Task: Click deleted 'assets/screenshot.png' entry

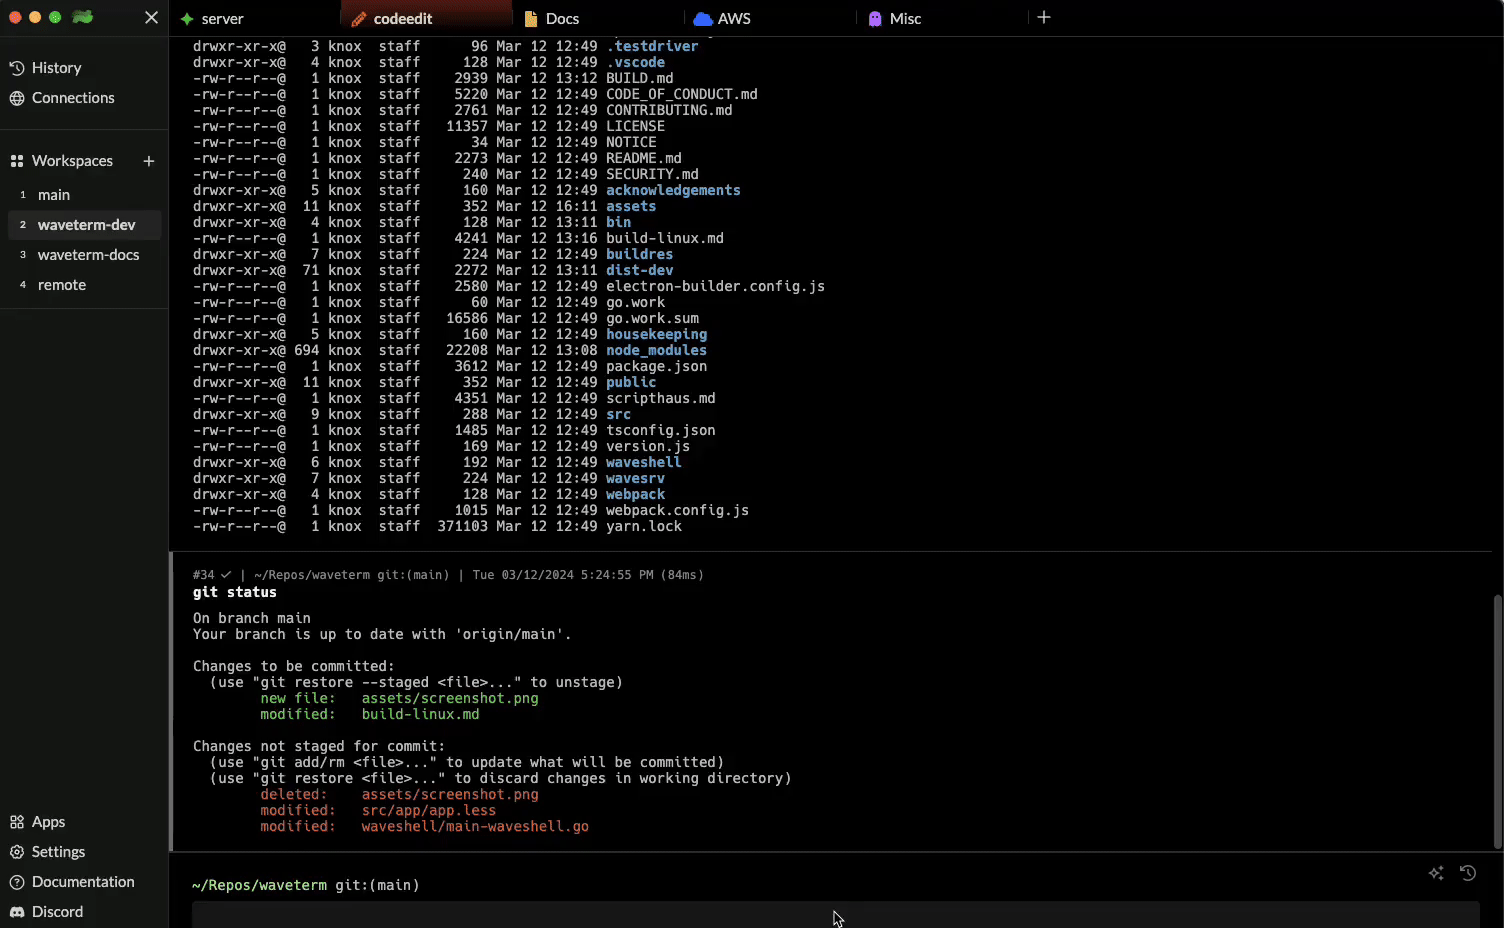Action: point(450,794)
